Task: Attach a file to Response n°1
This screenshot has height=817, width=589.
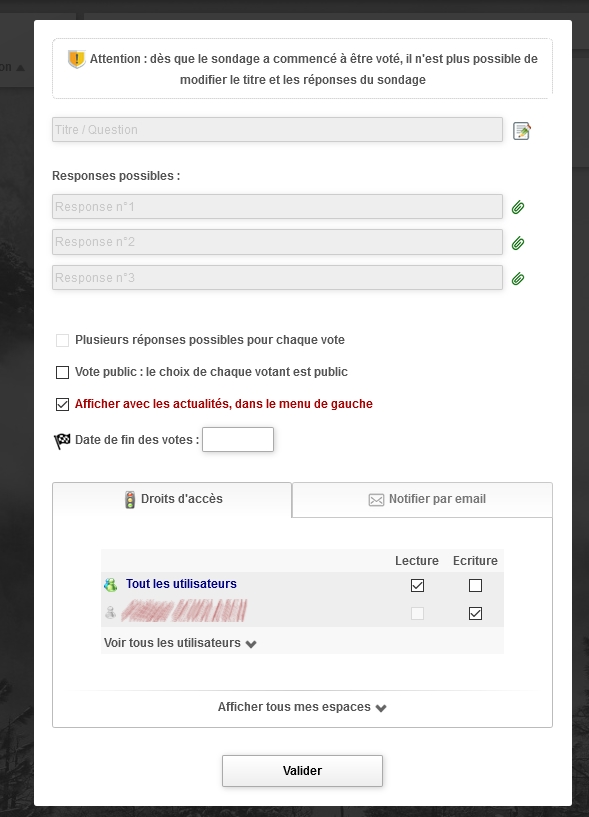Action: coord(517,207)
